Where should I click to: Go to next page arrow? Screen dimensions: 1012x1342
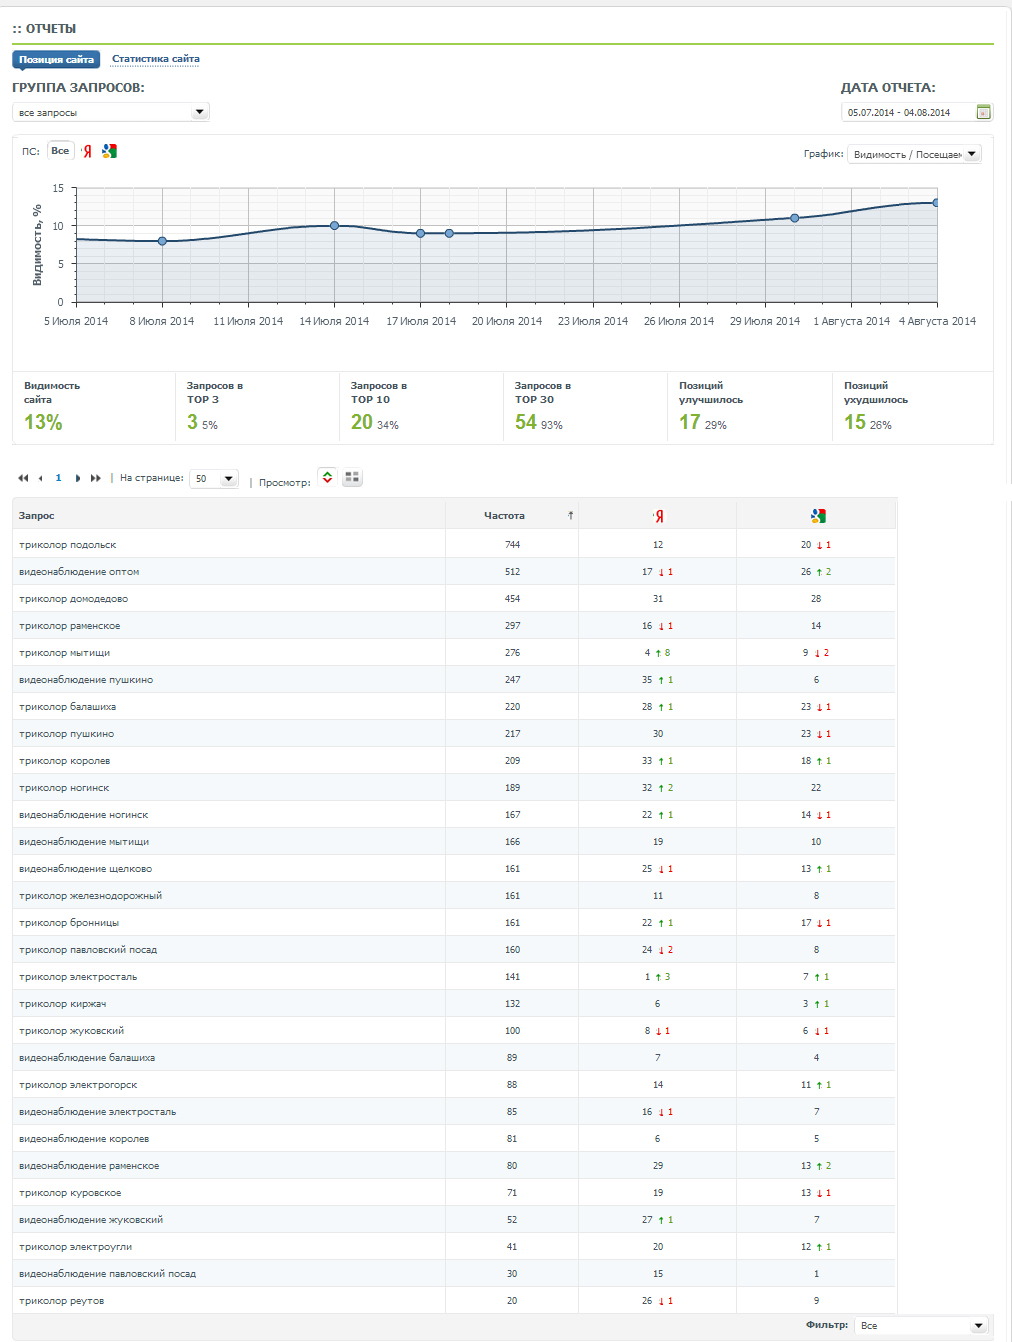(x=78, y=478)
